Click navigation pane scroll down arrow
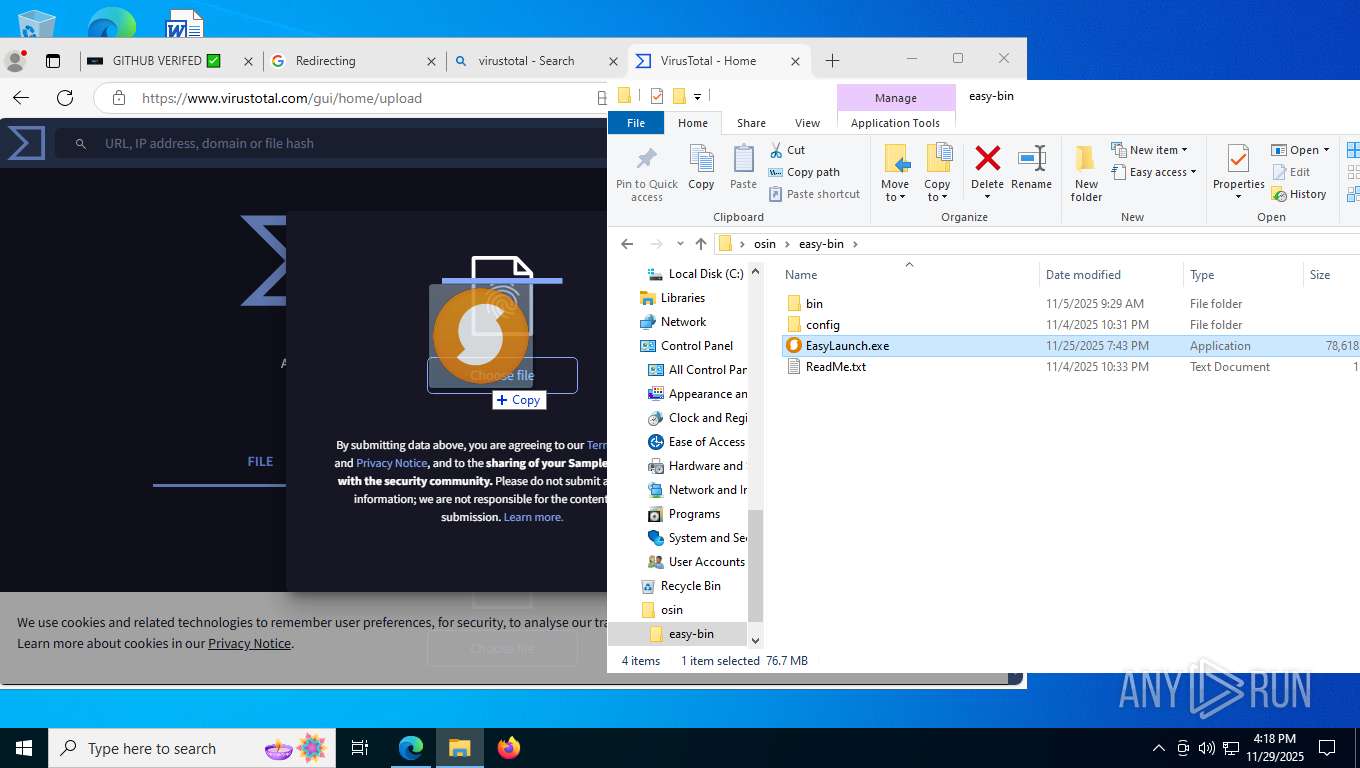Viewport: 1360px width, 768px height. point(756,639)
